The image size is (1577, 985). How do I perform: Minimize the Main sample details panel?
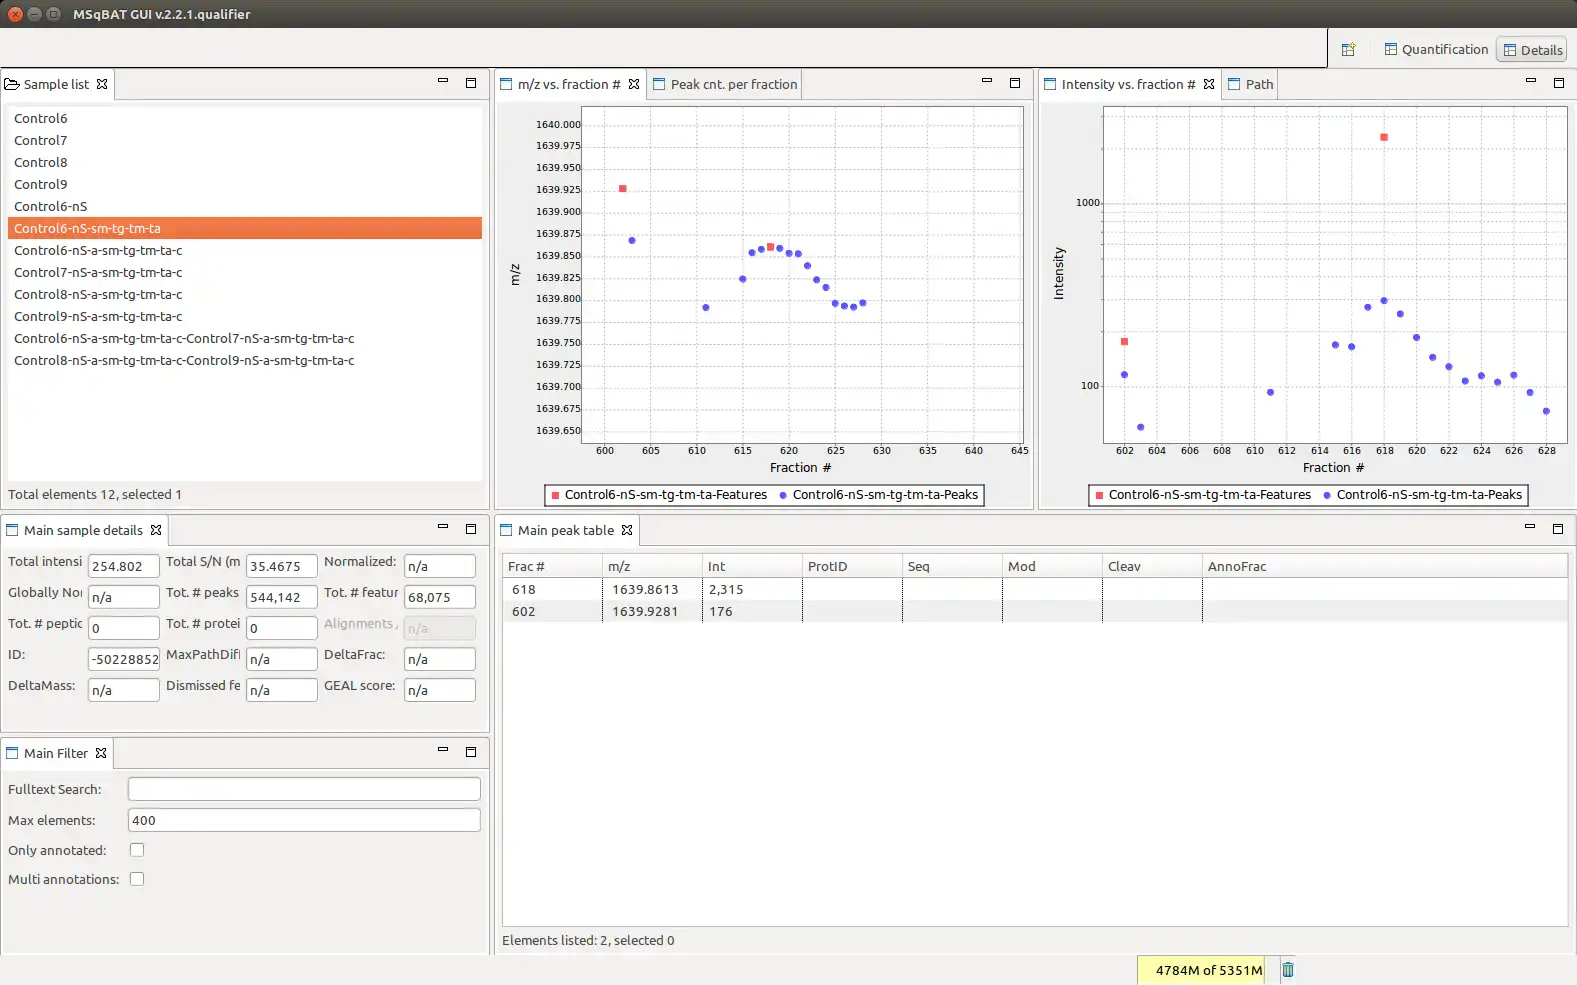pyautogui.click(x=443, y=527)
